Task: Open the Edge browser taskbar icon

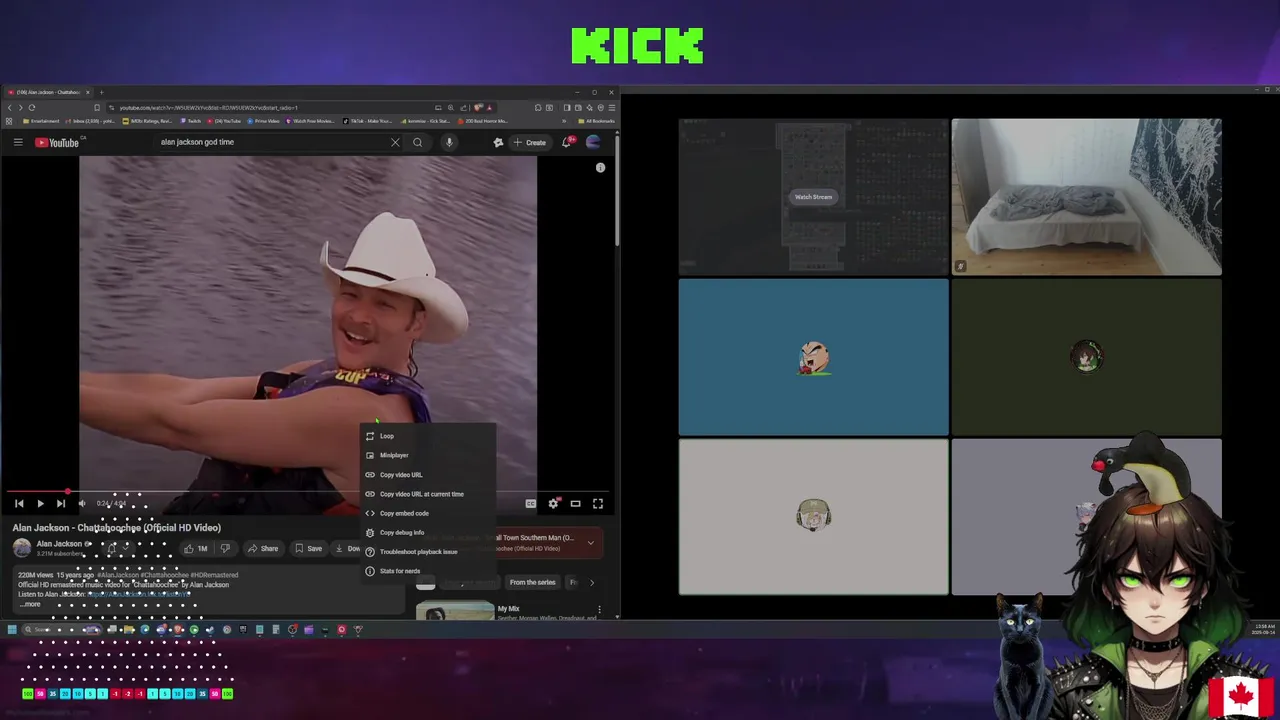Action: (145, 630)
